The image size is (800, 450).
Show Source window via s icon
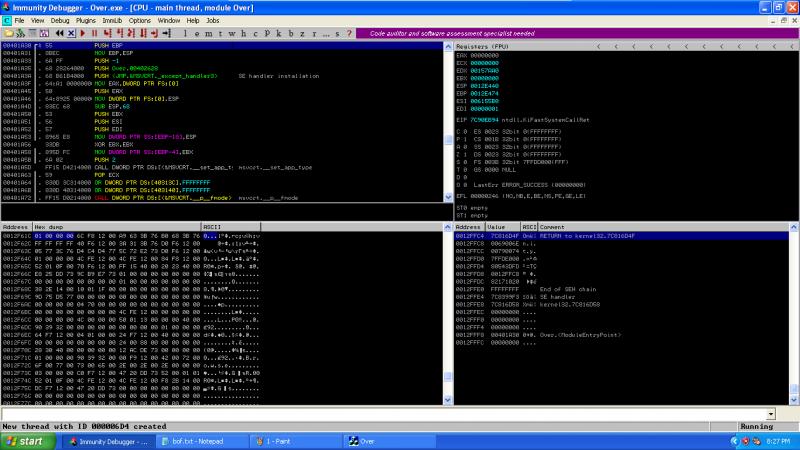pyautogui.click(x=337, y=33)
